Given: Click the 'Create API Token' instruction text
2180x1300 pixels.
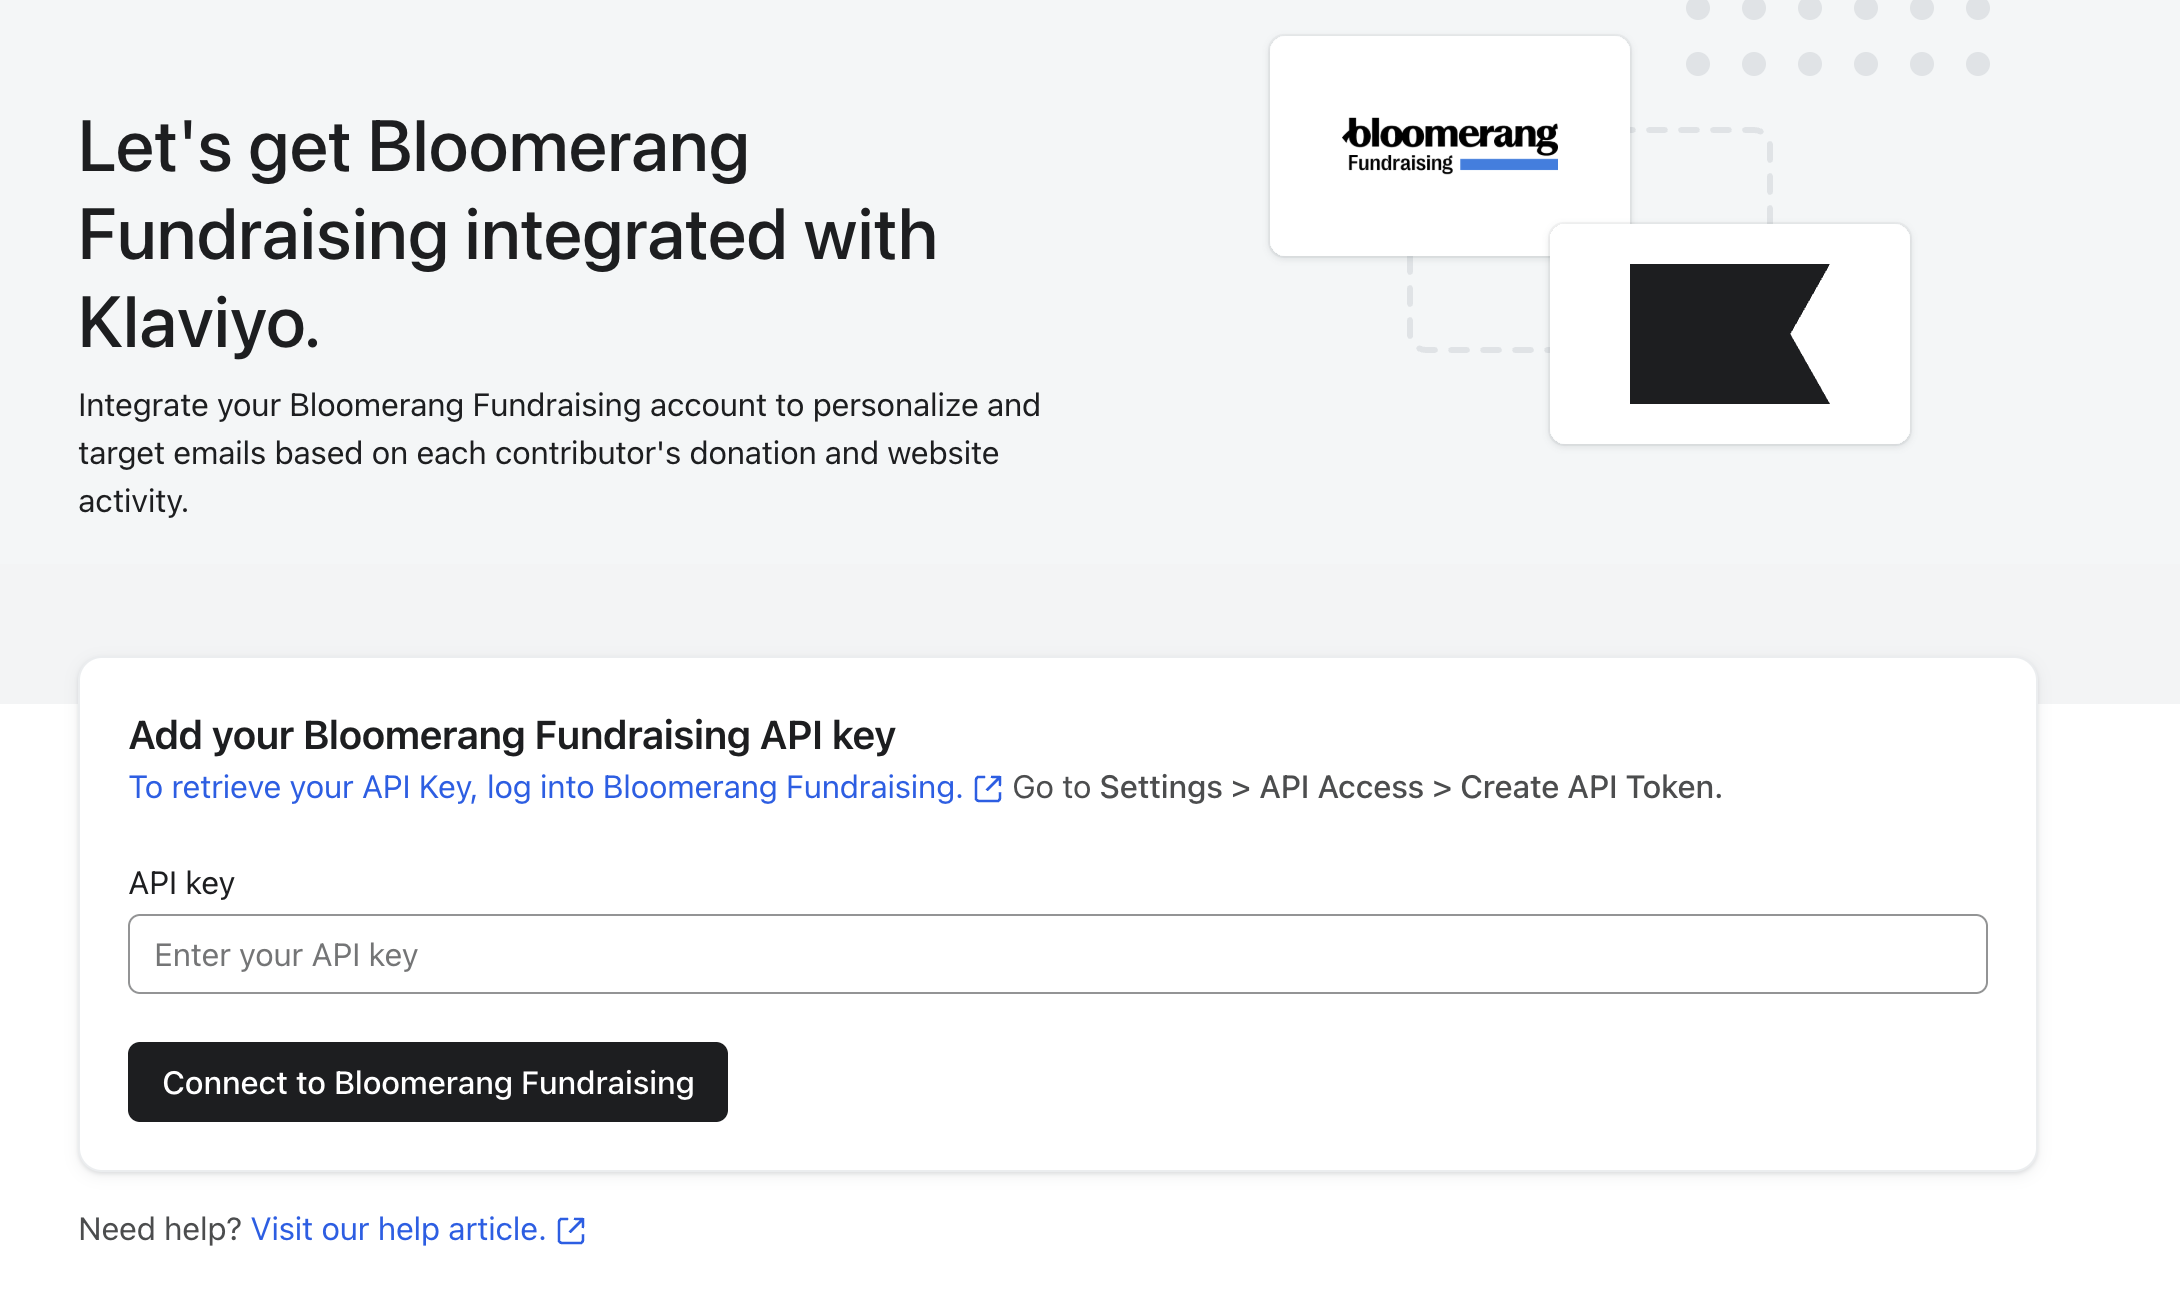Looking at the screenshot, I should [1590, 787].
